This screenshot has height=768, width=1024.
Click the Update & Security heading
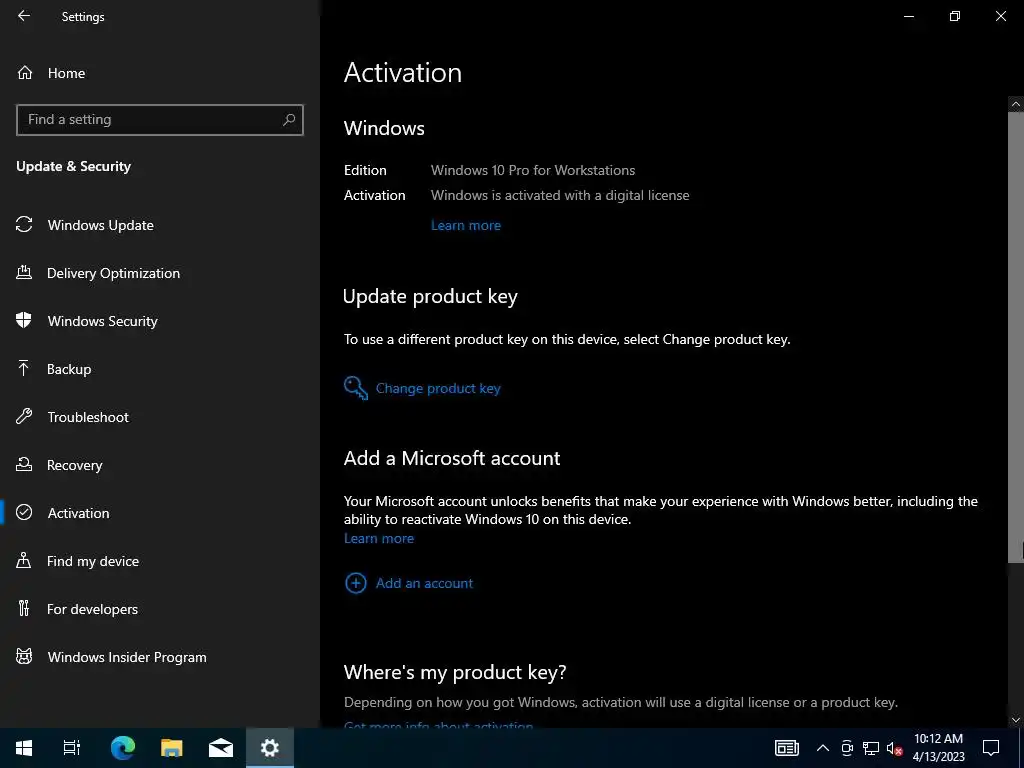click(74, 167)
